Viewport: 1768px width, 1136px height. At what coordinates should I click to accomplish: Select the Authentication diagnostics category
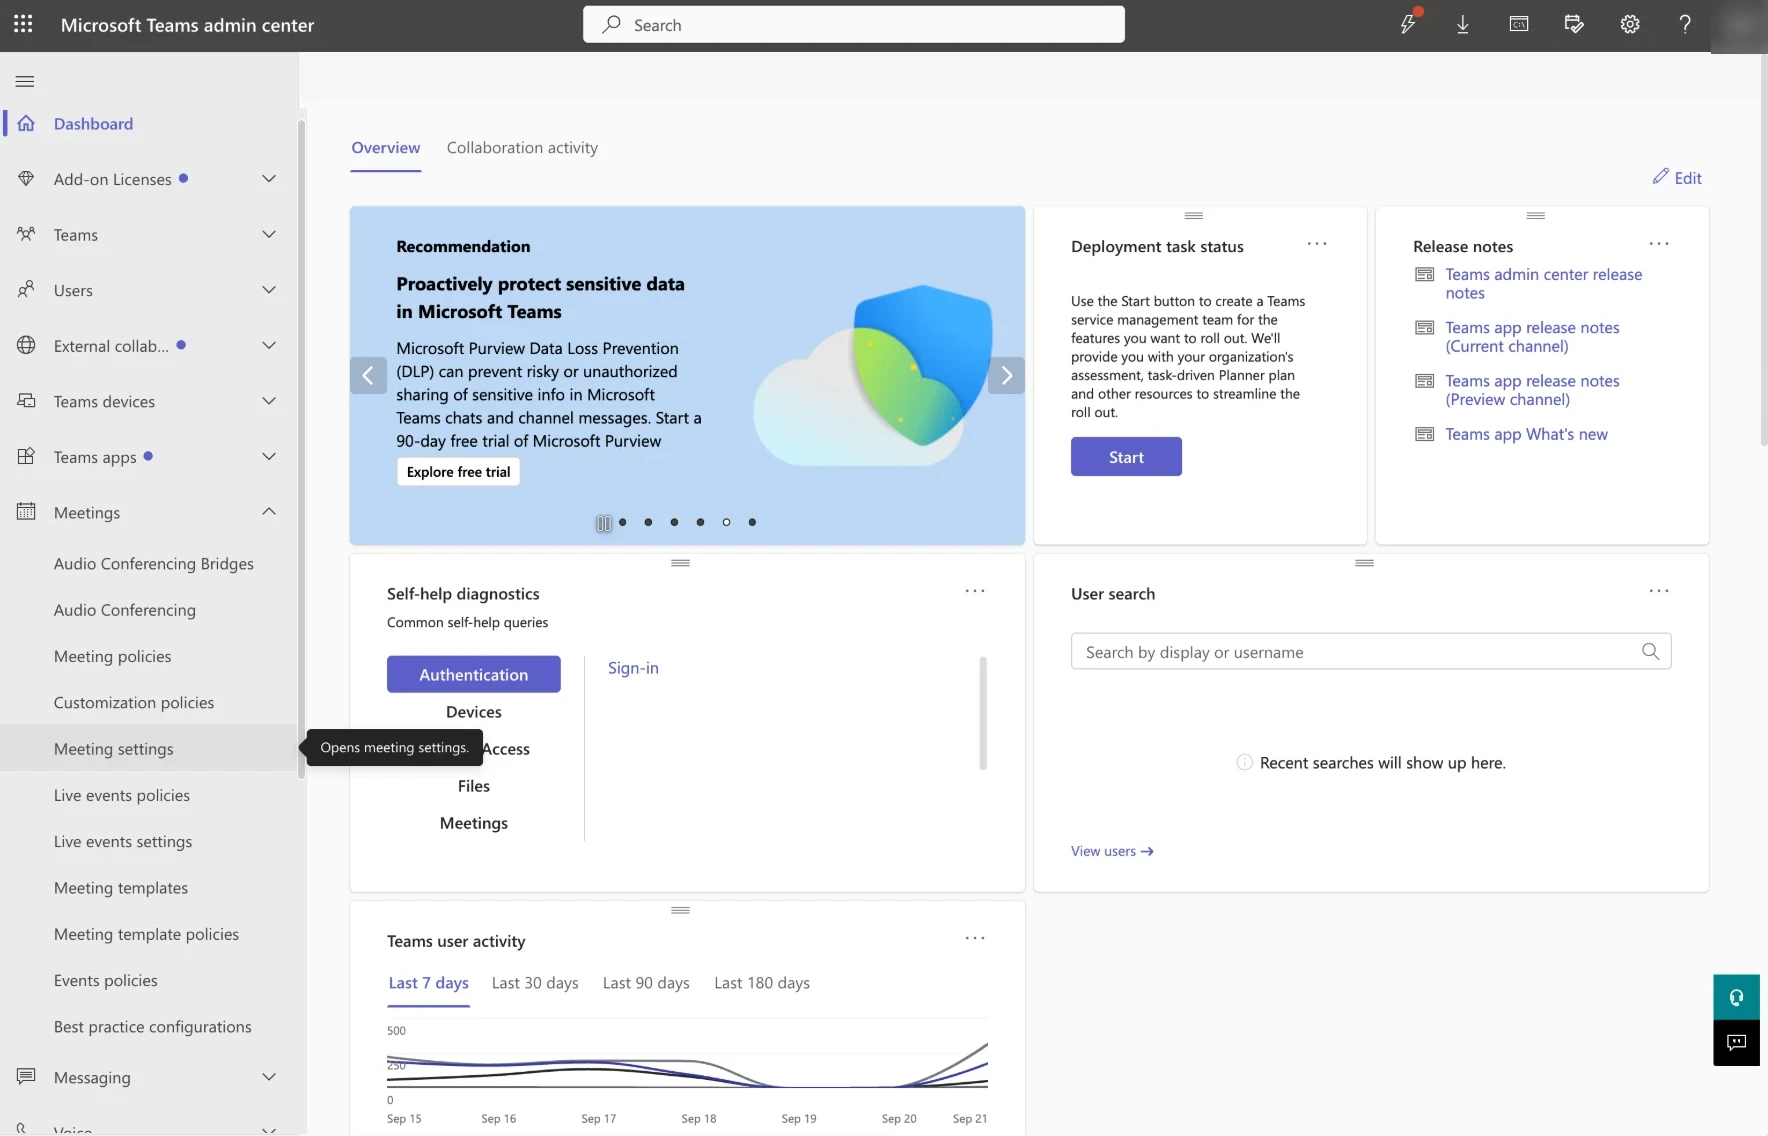474,675
